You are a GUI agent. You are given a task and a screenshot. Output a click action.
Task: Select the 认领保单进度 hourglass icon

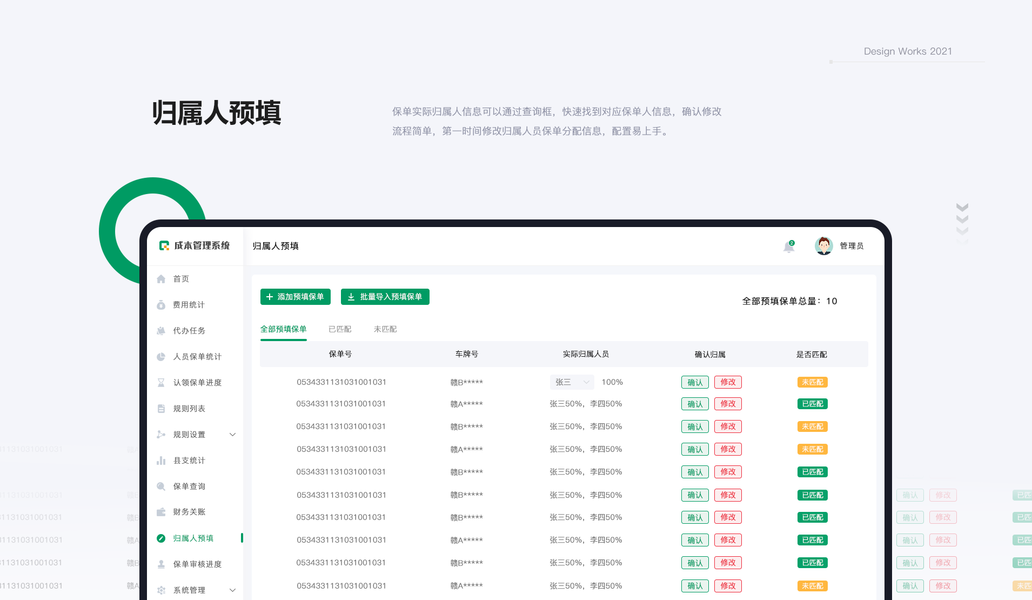pyautogui.click(x=161, y=382)
